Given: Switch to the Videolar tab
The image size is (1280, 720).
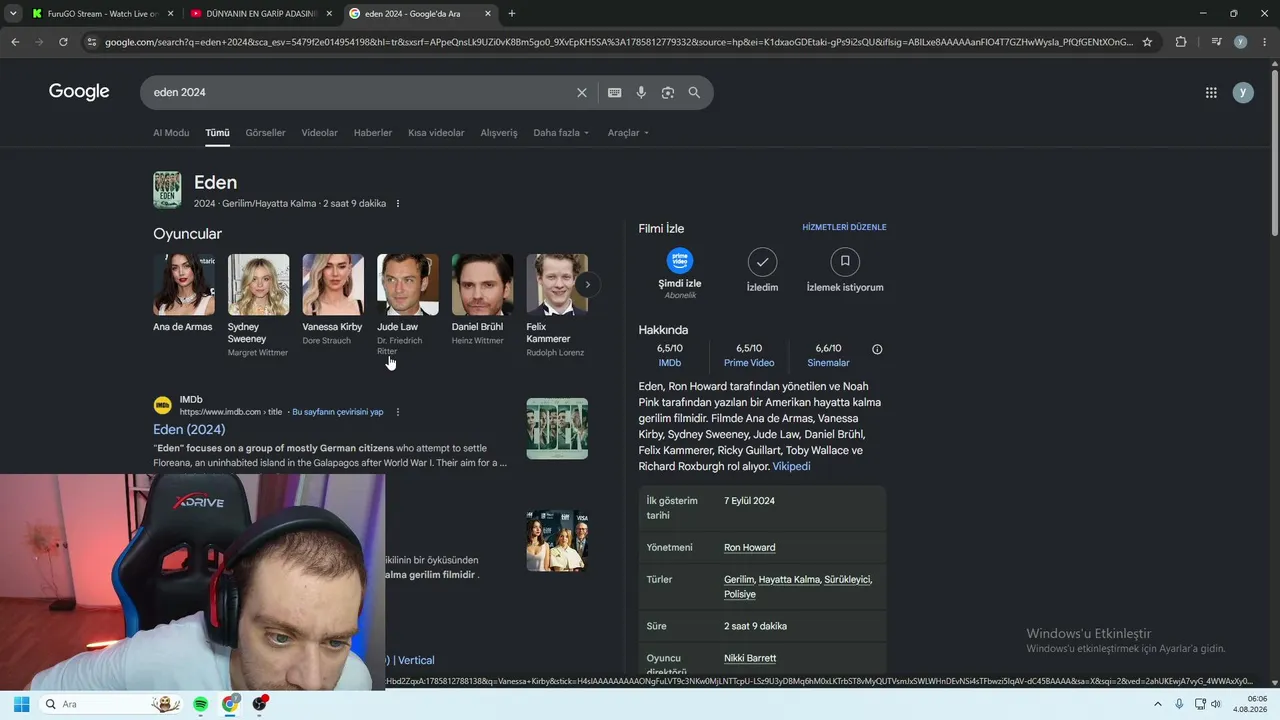Looking at the screenshot, I should [319, 133].
